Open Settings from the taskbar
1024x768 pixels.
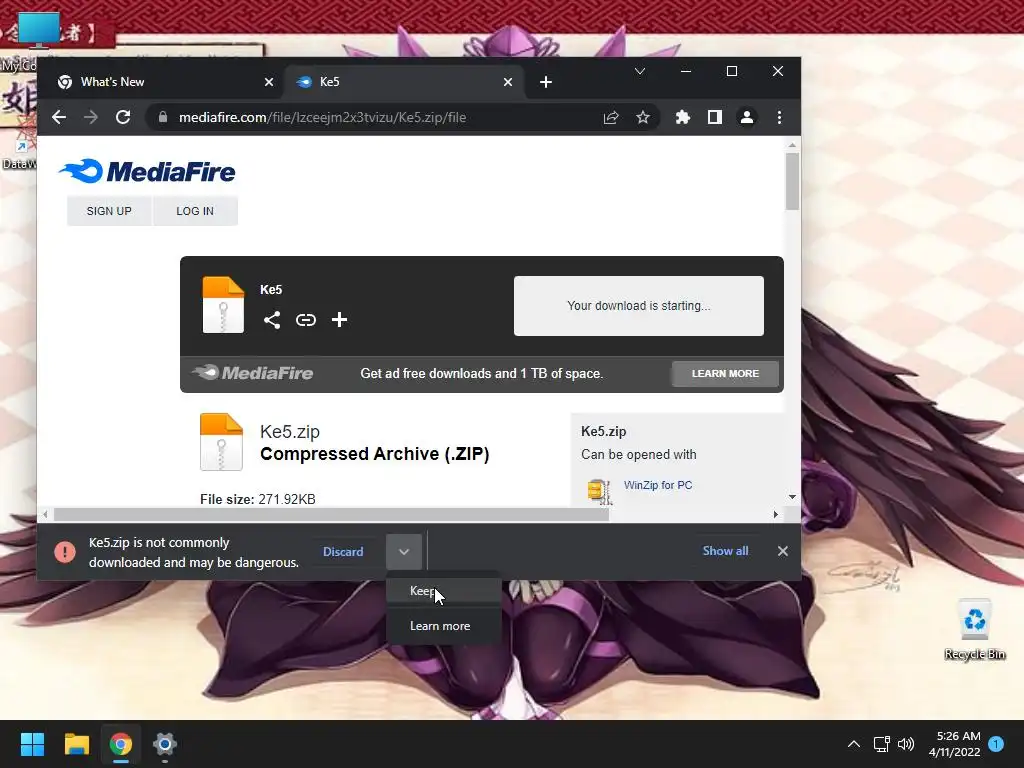pos(165,744)
